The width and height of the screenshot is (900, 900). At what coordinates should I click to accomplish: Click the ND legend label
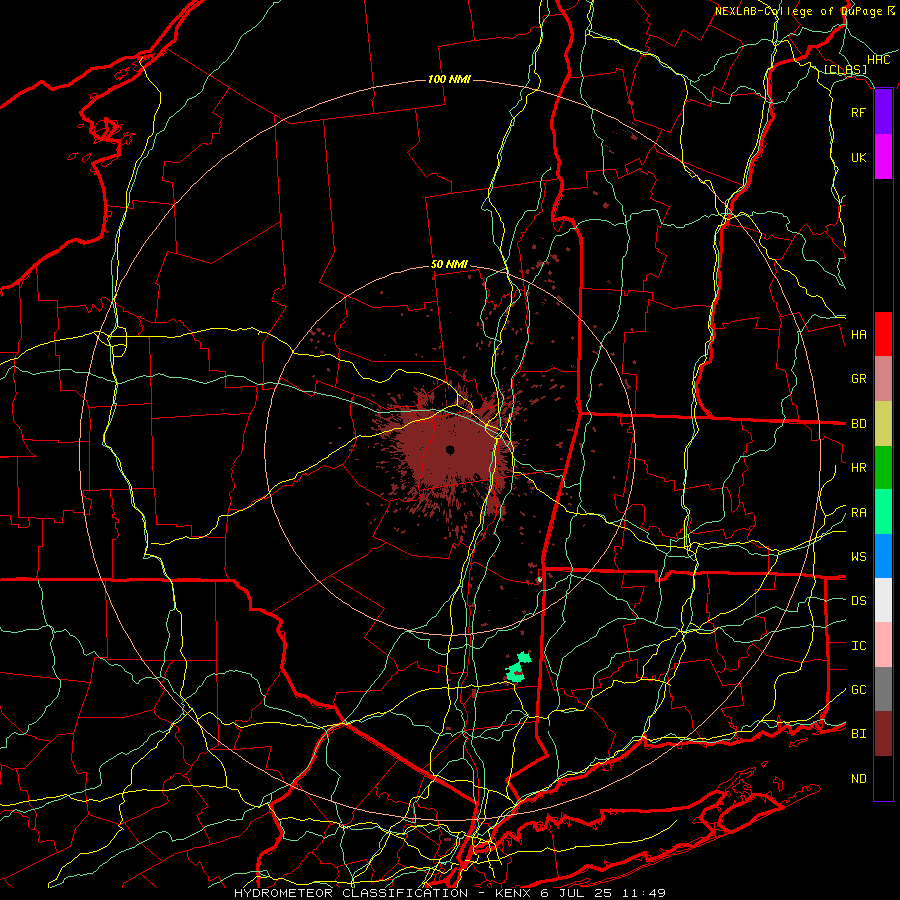(859, 779)
